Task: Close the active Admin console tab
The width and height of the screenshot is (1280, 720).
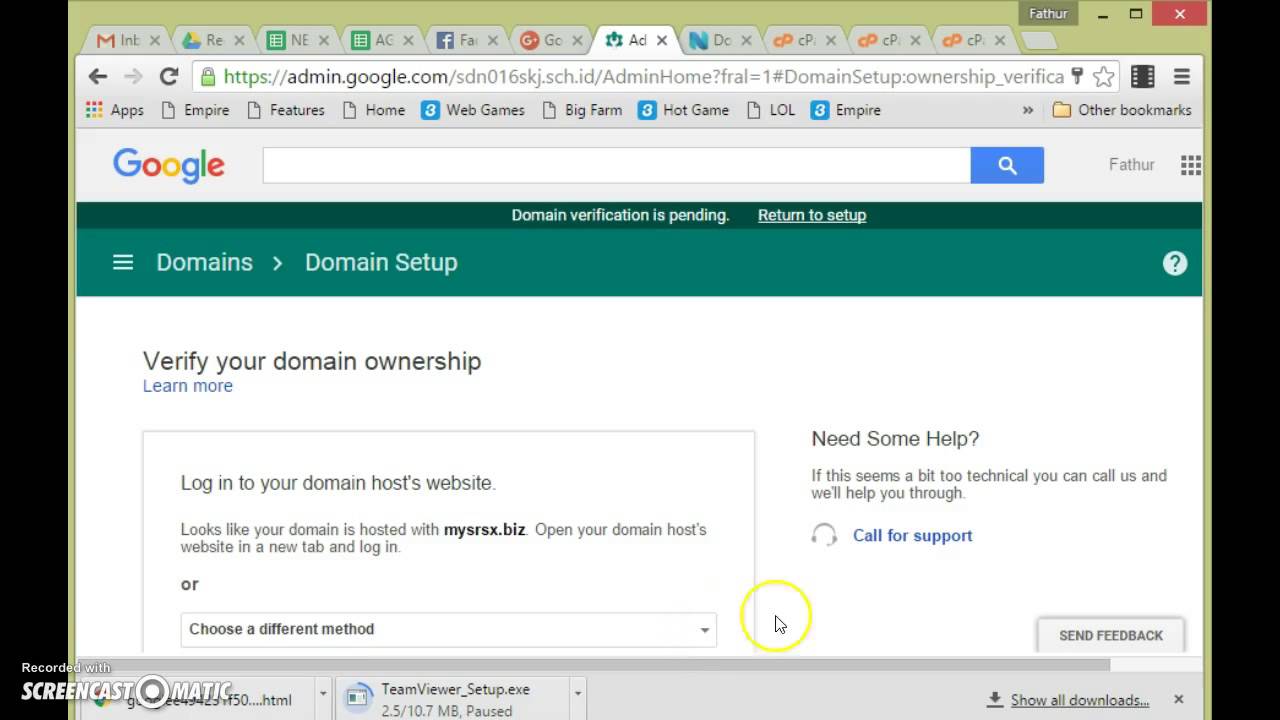Action: (x=661, y=41)
